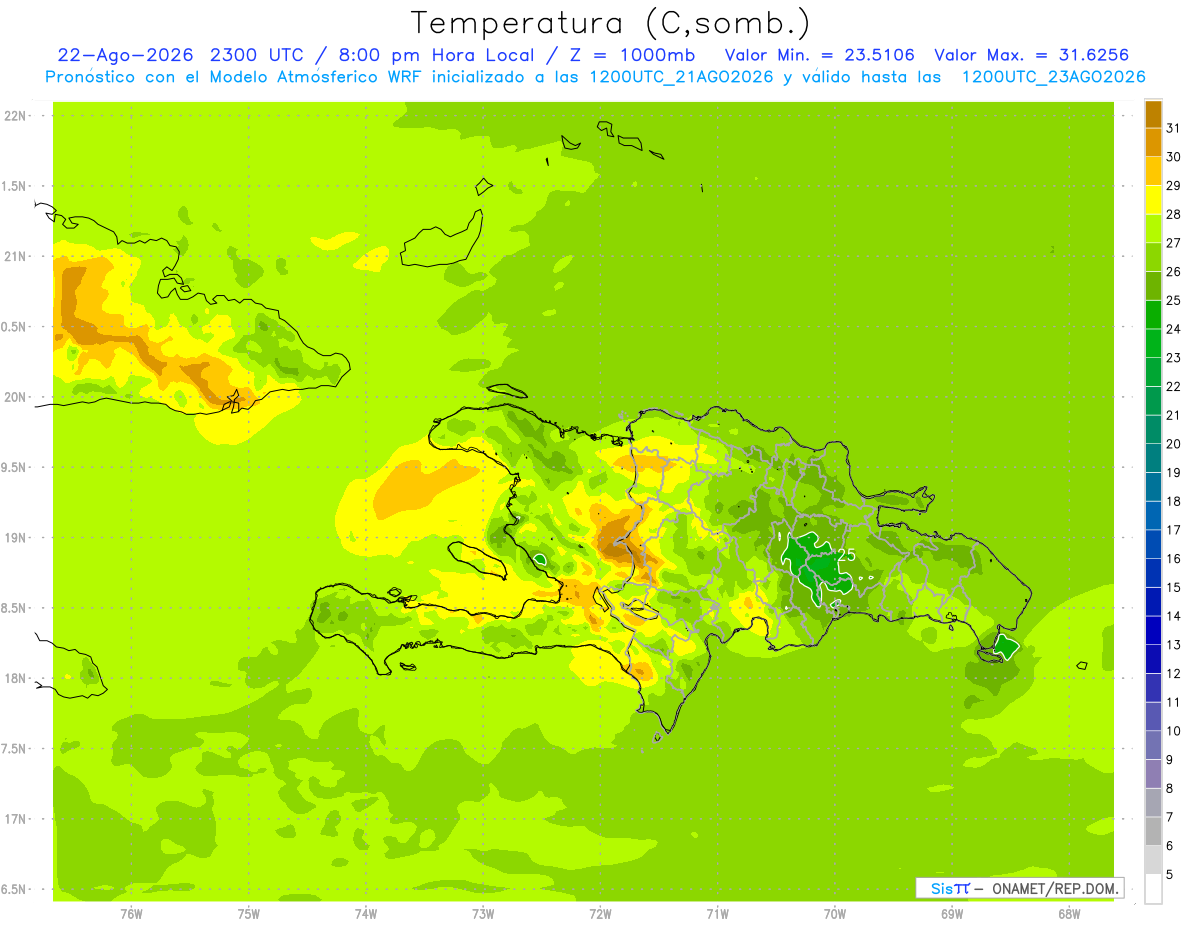Click the "22N" latitude axis label

point(16,116)
